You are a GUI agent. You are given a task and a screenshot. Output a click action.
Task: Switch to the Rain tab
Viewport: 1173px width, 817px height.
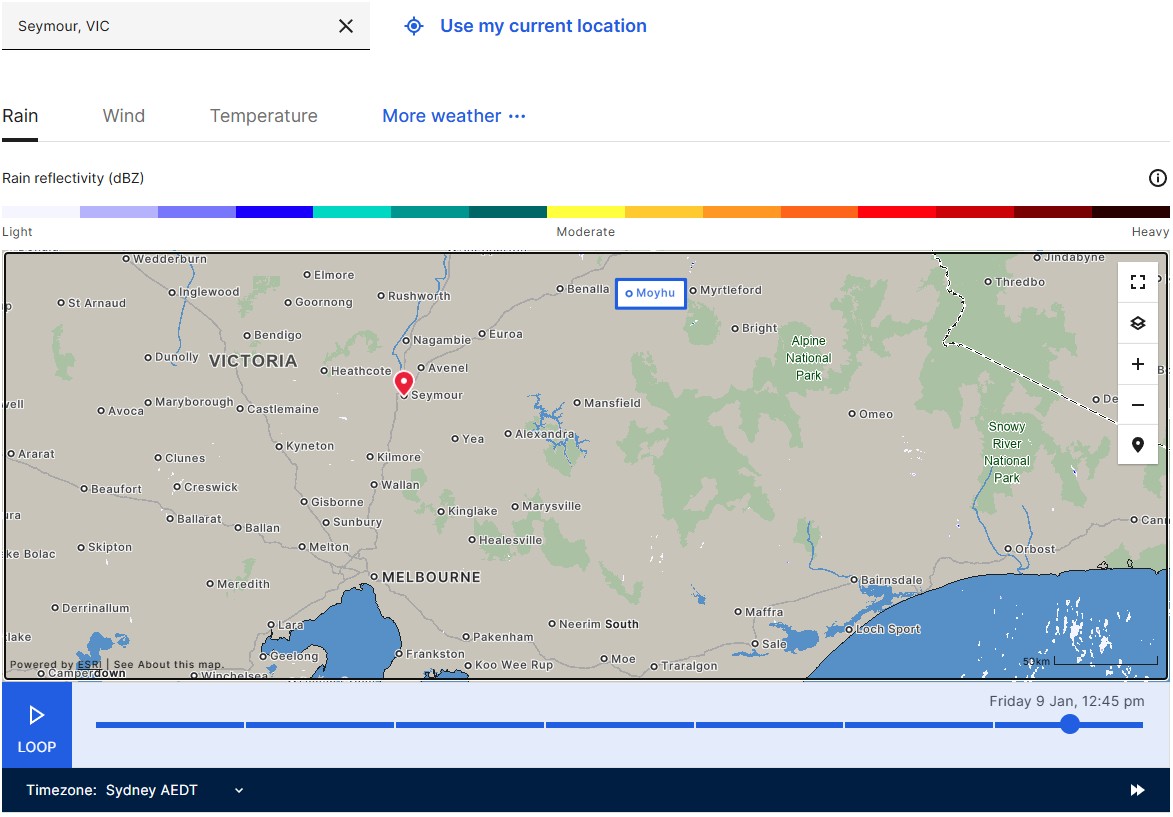coord(20,116)
